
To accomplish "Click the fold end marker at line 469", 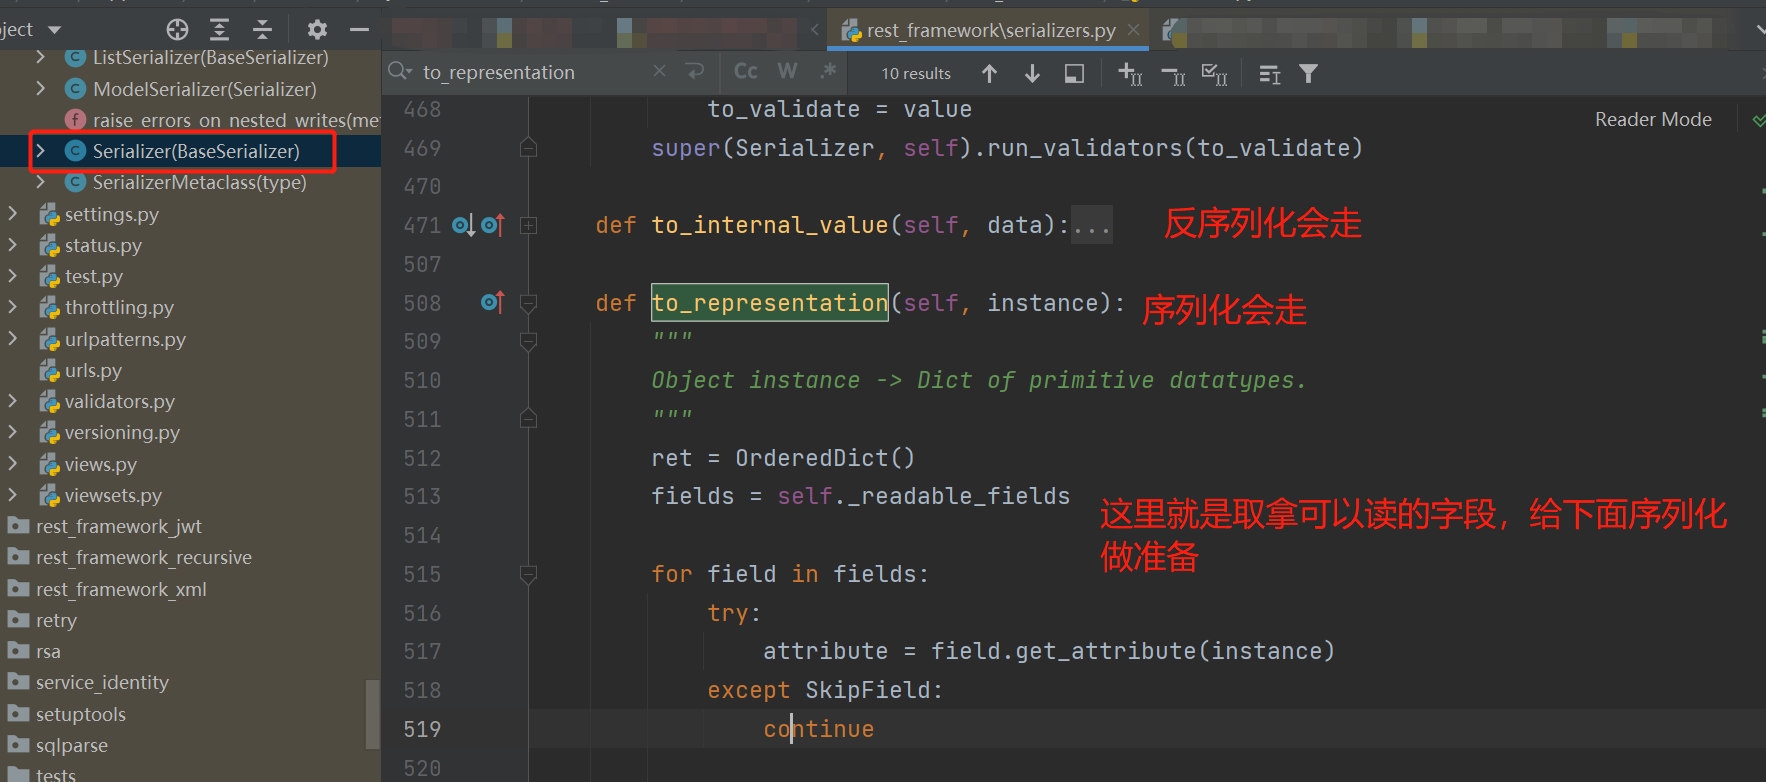I will [529, 148].
